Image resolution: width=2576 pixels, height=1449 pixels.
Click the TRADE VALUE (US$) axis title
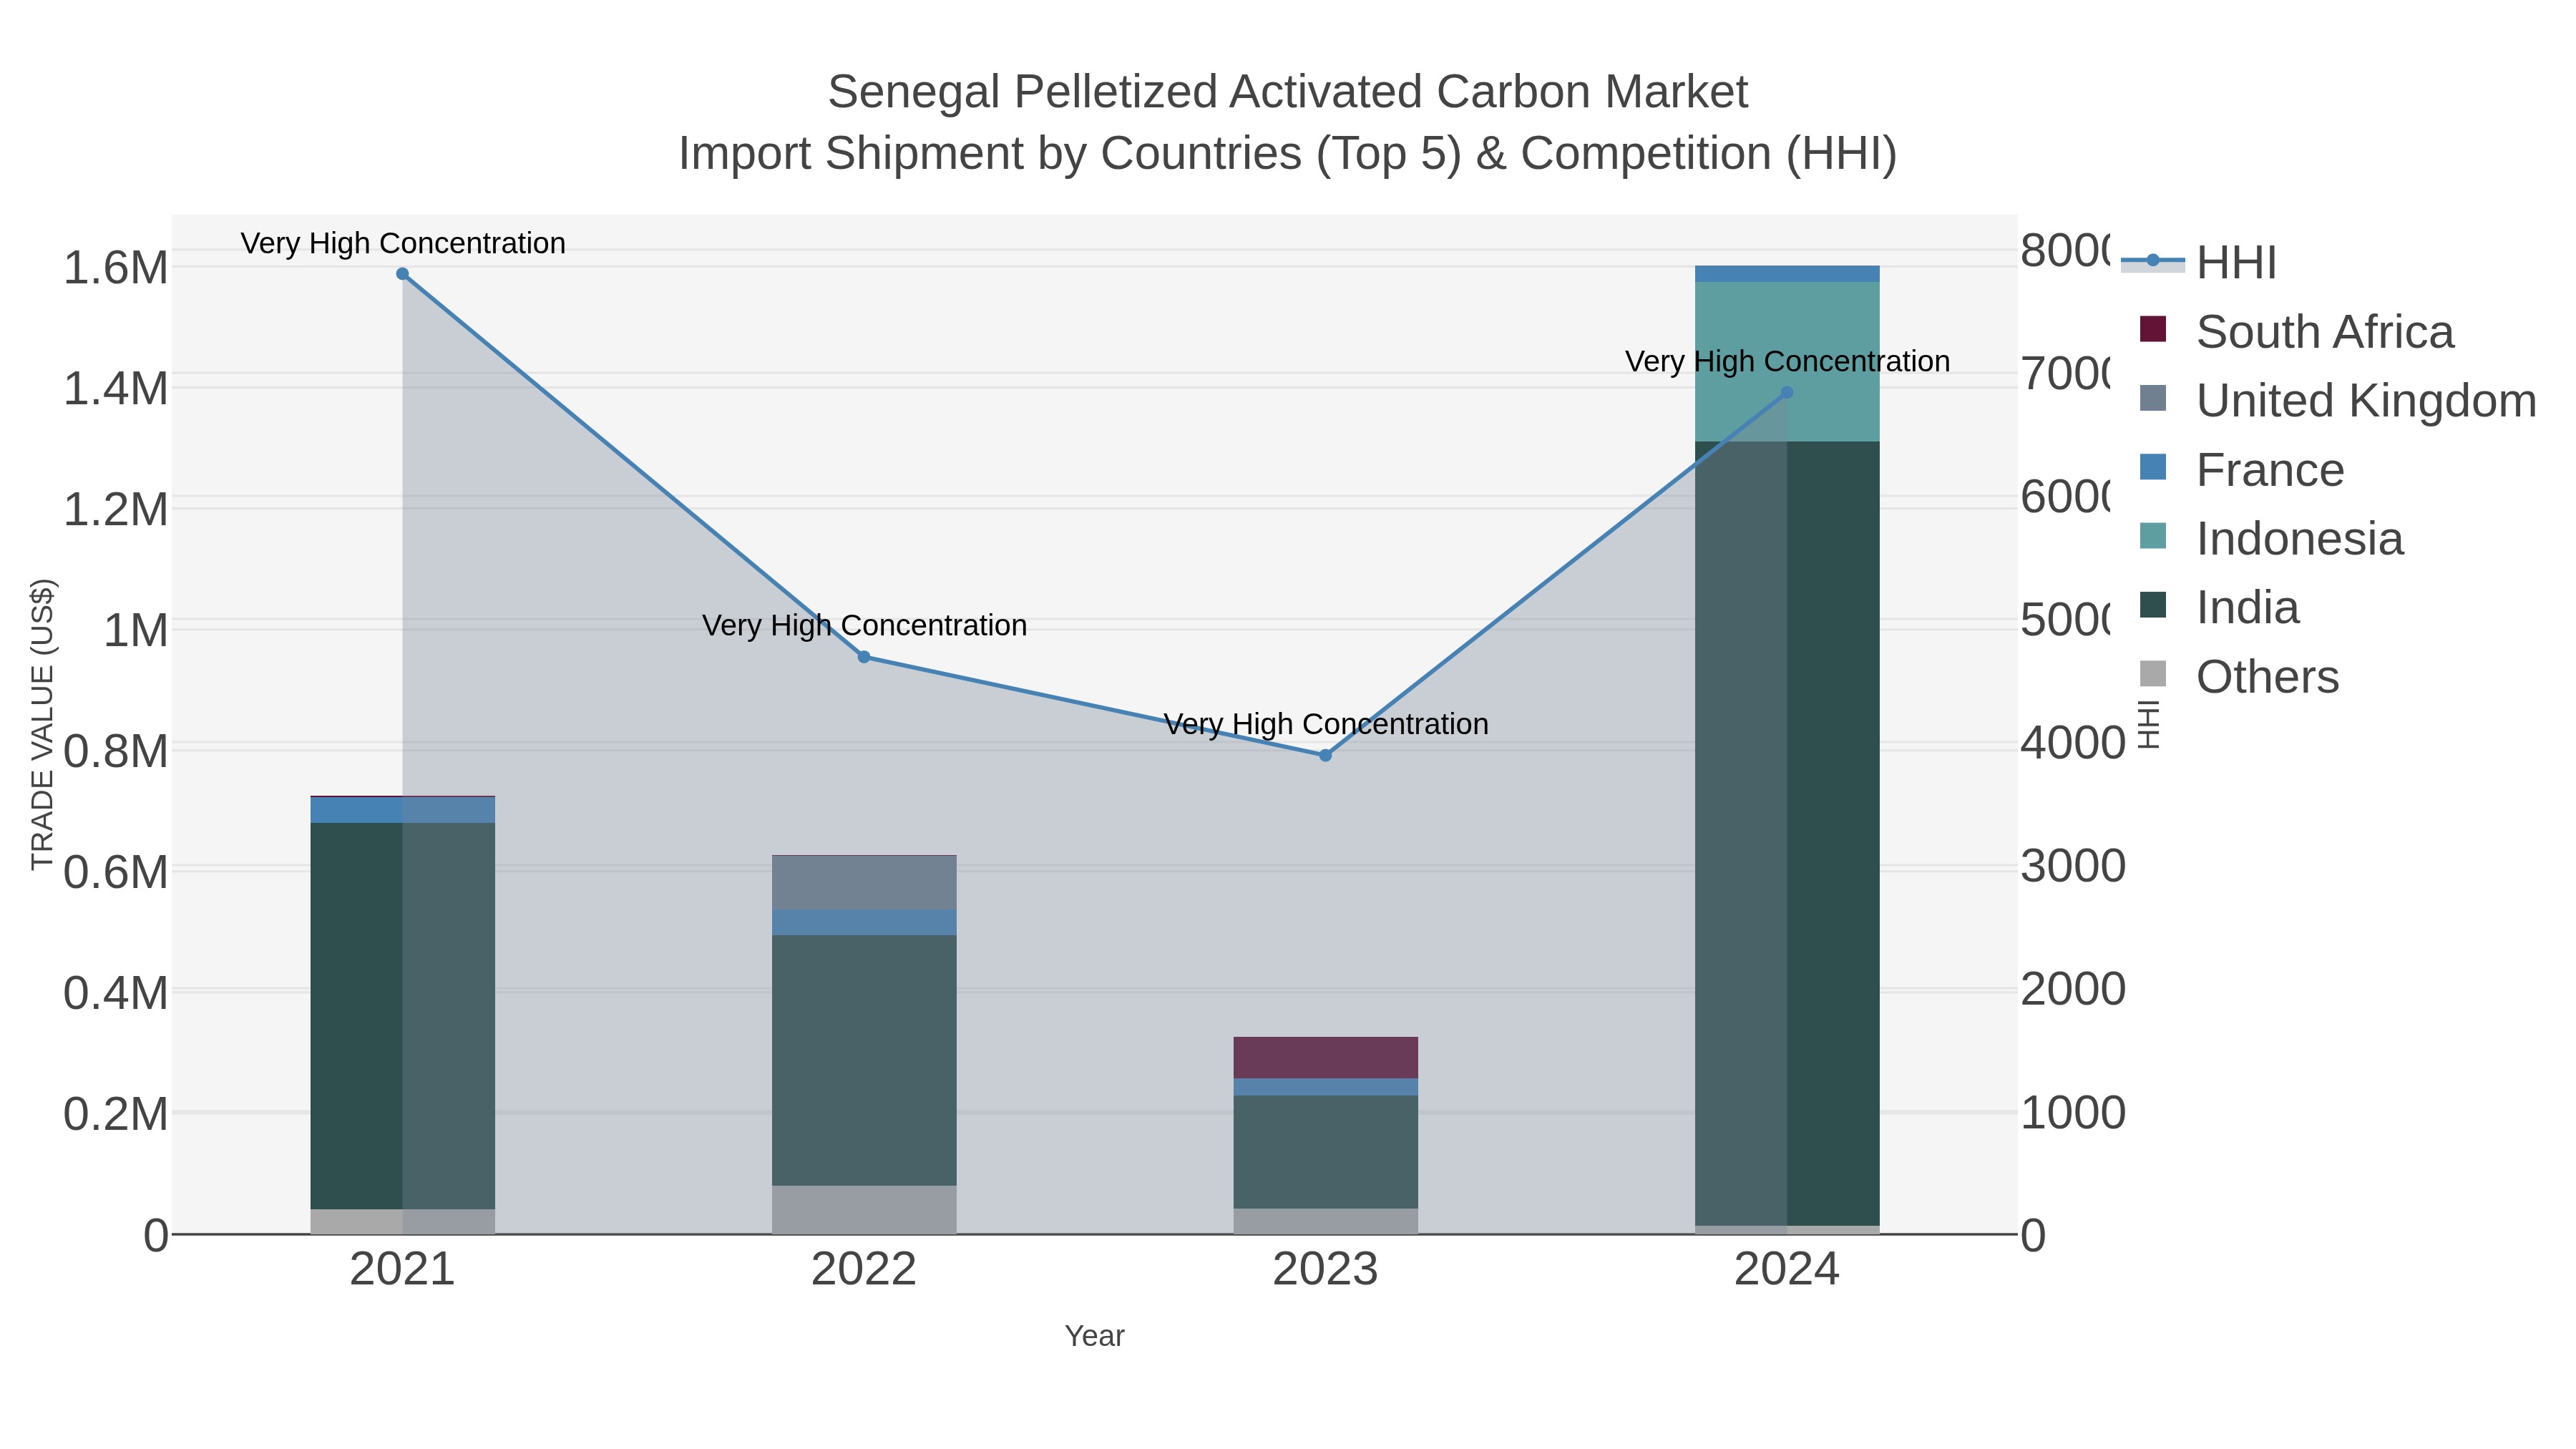click(43, 724)
